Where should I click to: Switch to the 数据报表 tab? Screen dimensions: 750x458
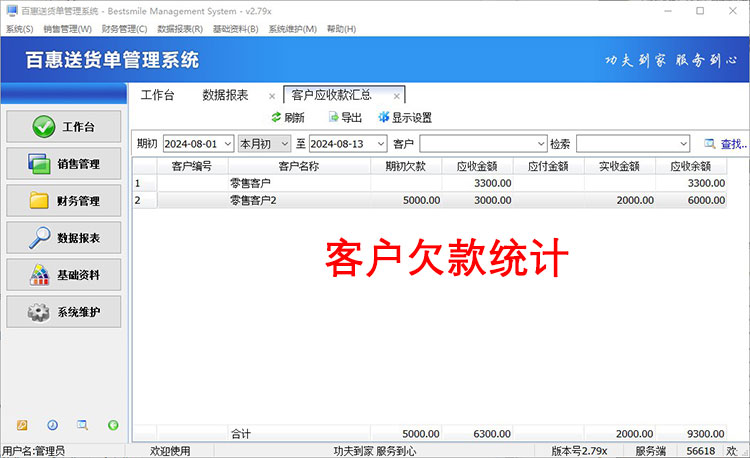click(x=225, y=95)
